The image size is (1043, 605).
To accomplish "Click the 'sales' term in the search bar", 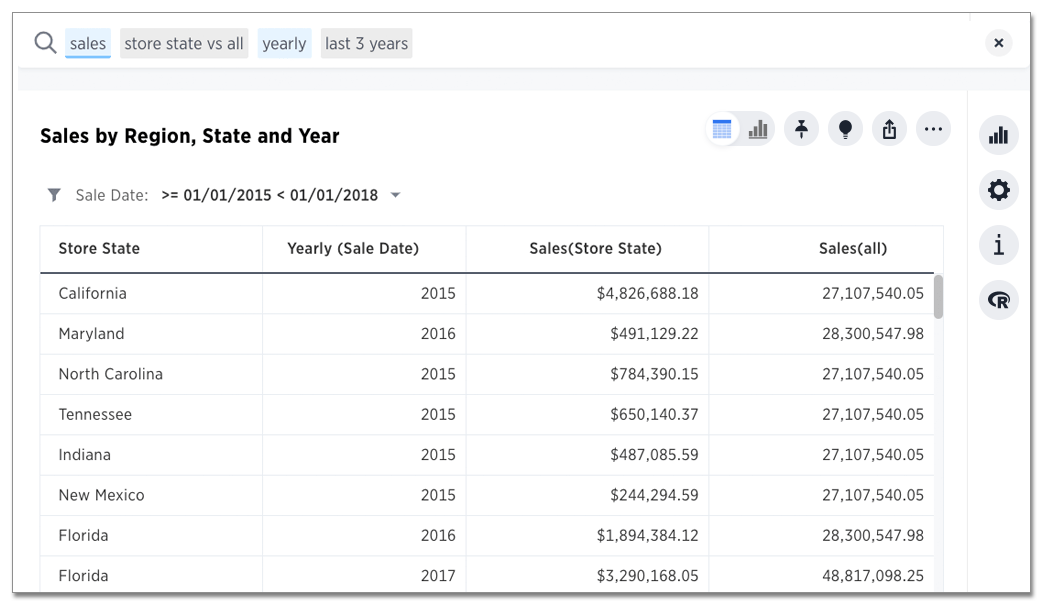I will coord(87,43).
